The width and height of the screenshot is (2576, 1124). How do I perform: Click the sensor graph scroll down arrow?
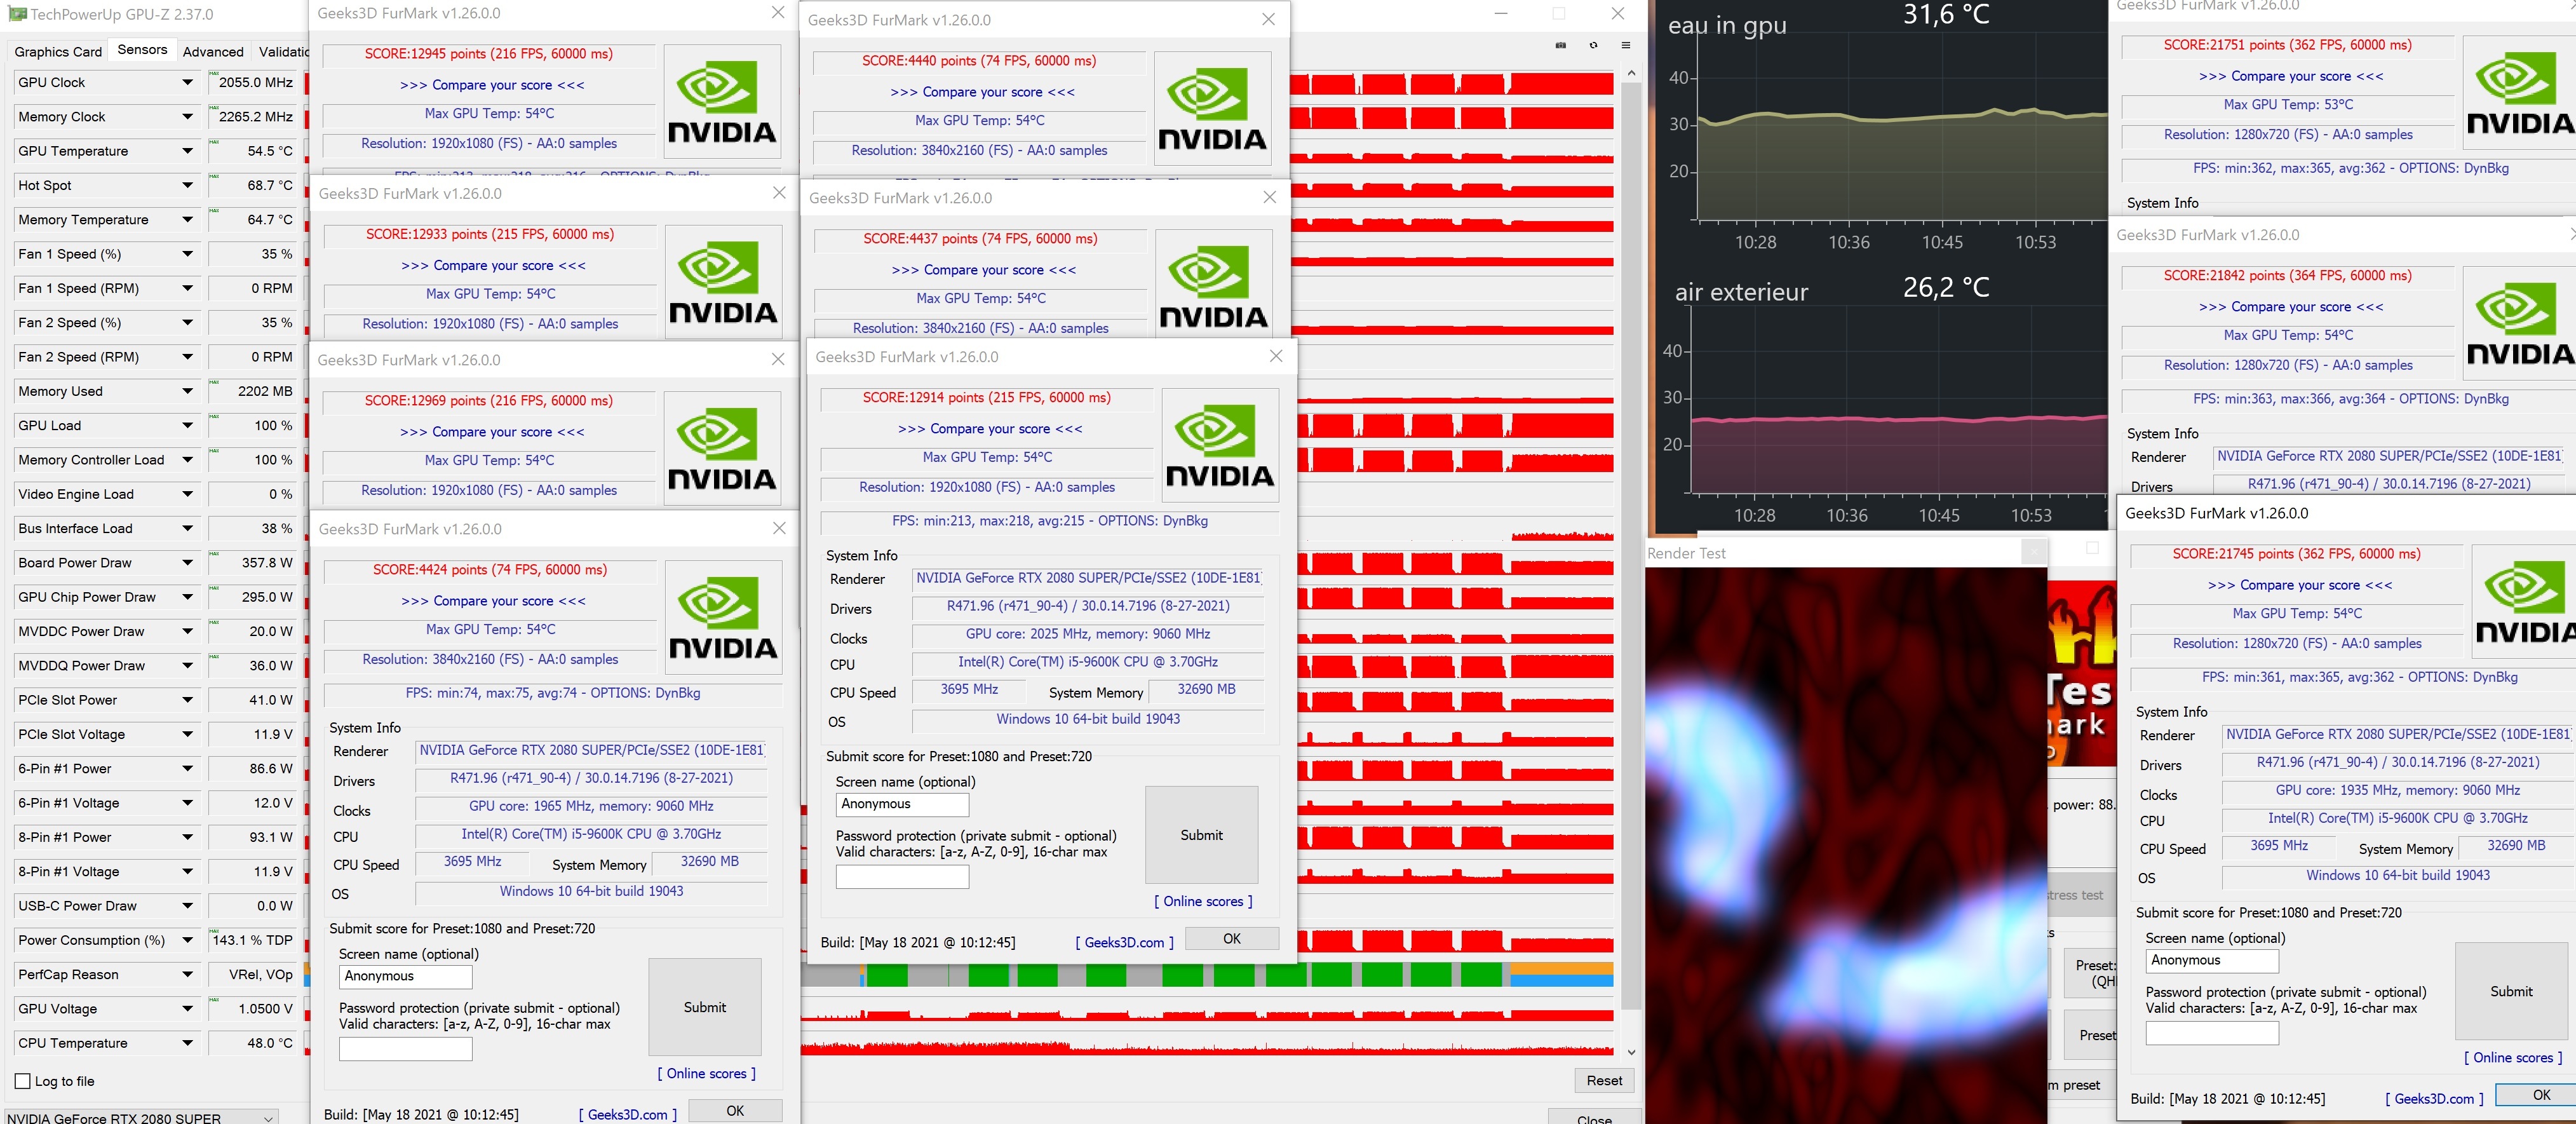click(x=1631, y=1052)
